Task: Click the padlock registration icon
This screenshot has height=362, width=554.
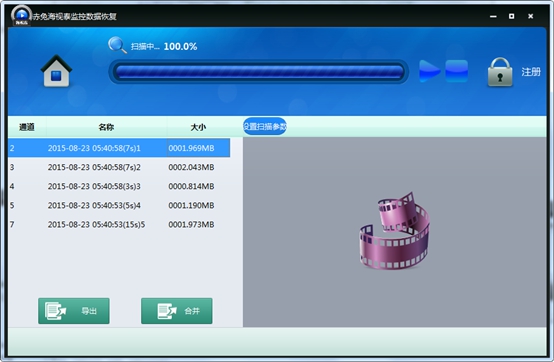Action: [500, 72]
